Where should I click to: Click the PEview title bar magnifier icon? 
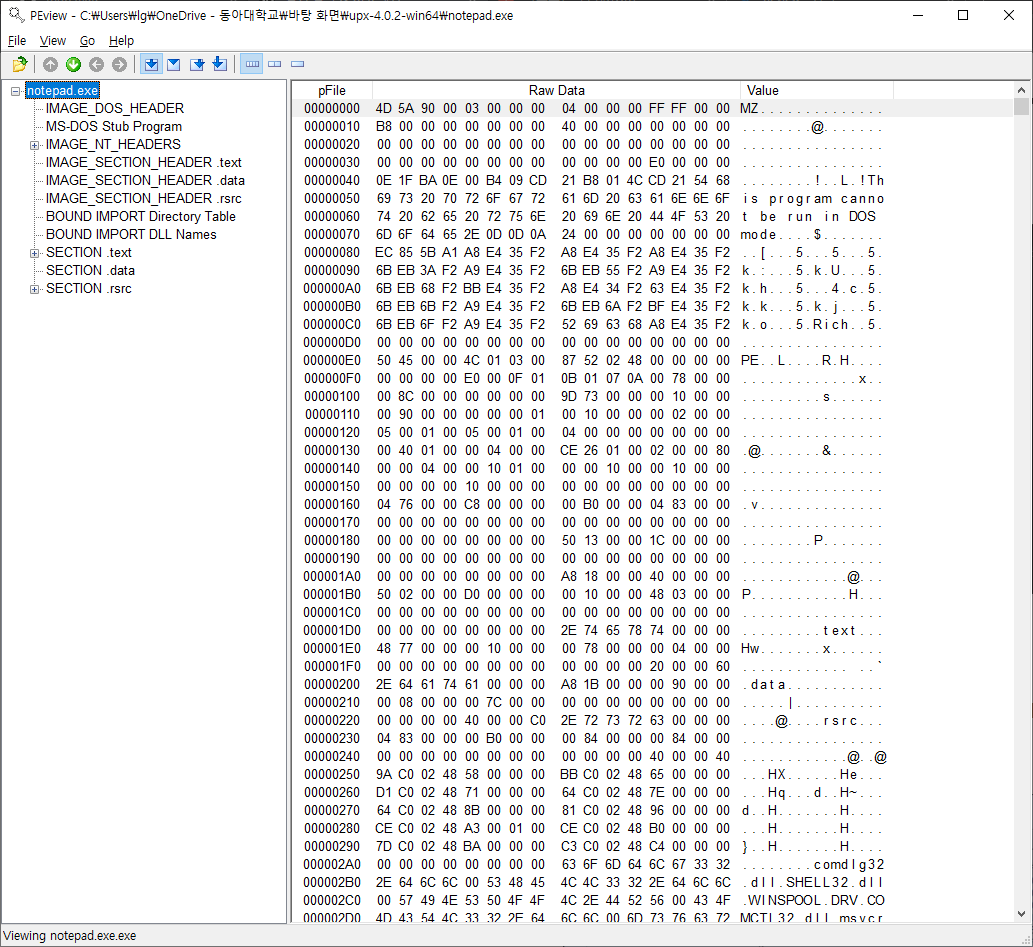16,14
